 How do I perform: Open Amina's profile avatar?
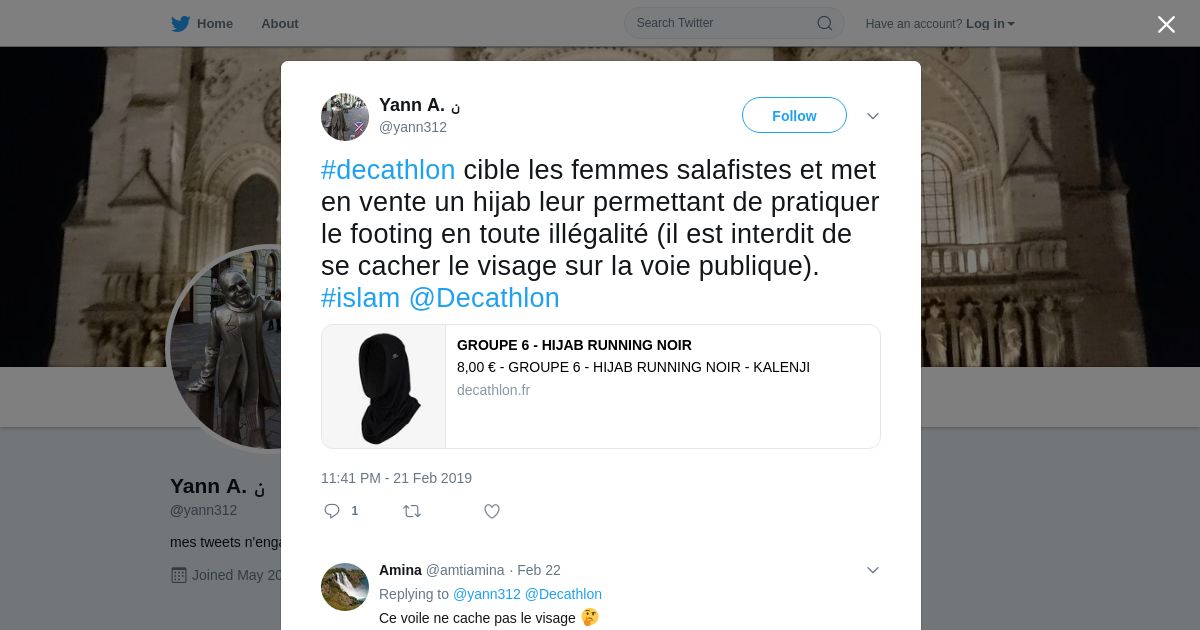click(345, 587)
